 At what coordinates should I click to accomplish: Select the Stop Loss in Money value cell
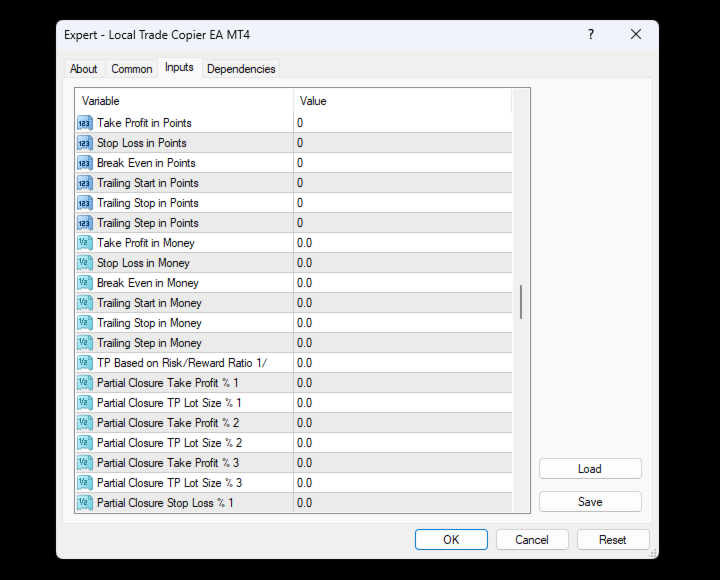(x=403, y=263)
